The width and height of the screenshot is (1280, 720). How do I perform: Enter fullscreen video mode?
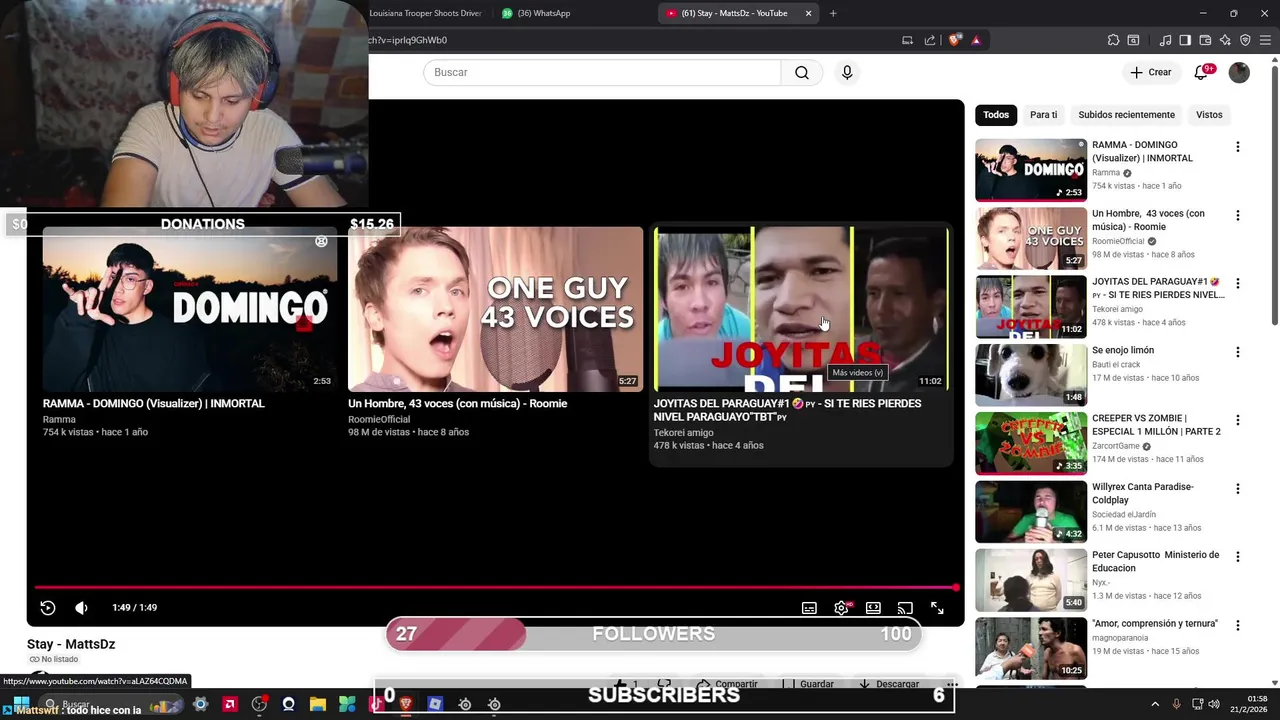(x=937, y=608)
